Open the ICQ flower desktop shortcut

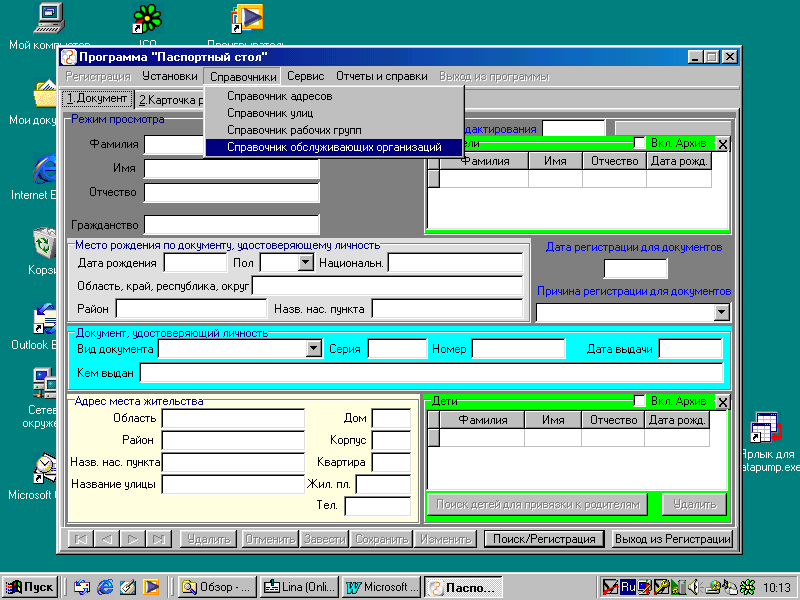147,19
